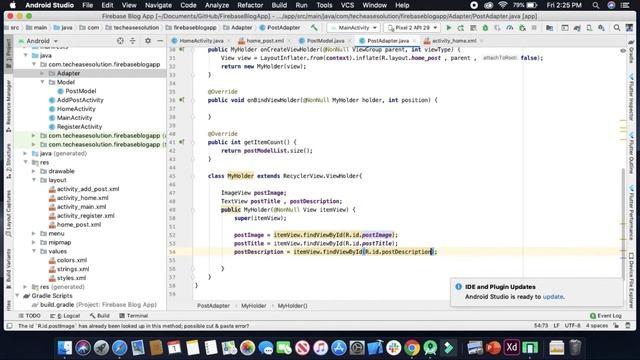Expand the mipmap folder
640x360 pixels.
click(34, 242)
